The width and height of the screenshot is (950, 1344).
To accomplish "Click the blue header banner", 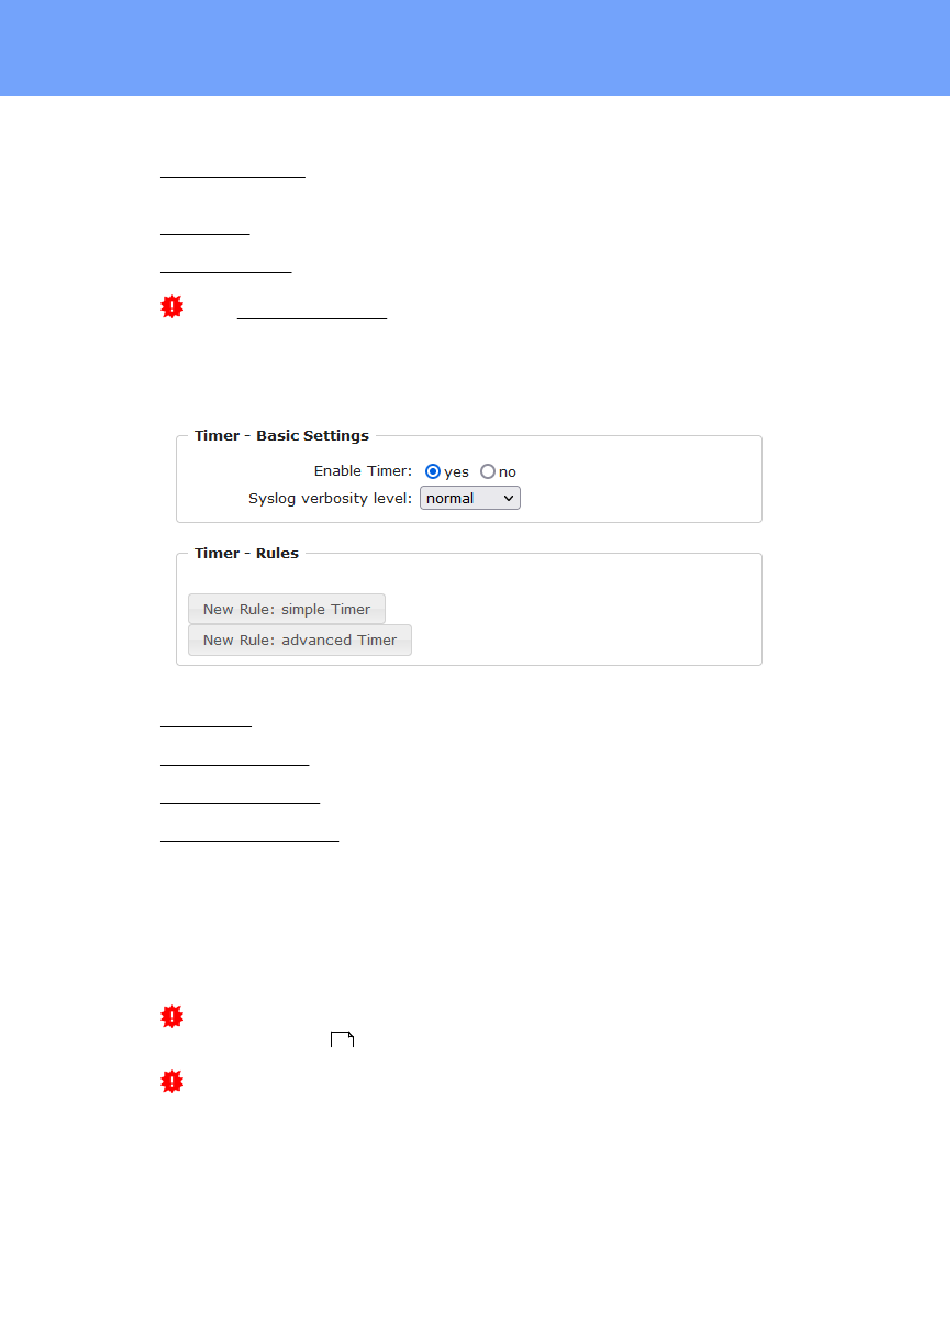I will pyautogui.click(x=475, y=48).
